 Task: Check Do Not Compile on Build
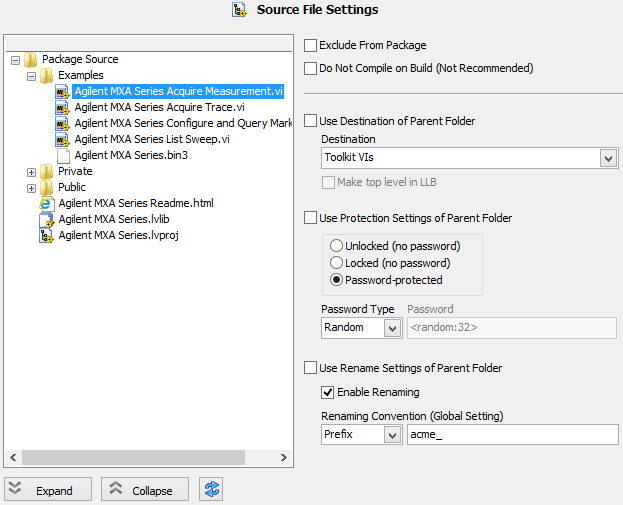[310, 68]
